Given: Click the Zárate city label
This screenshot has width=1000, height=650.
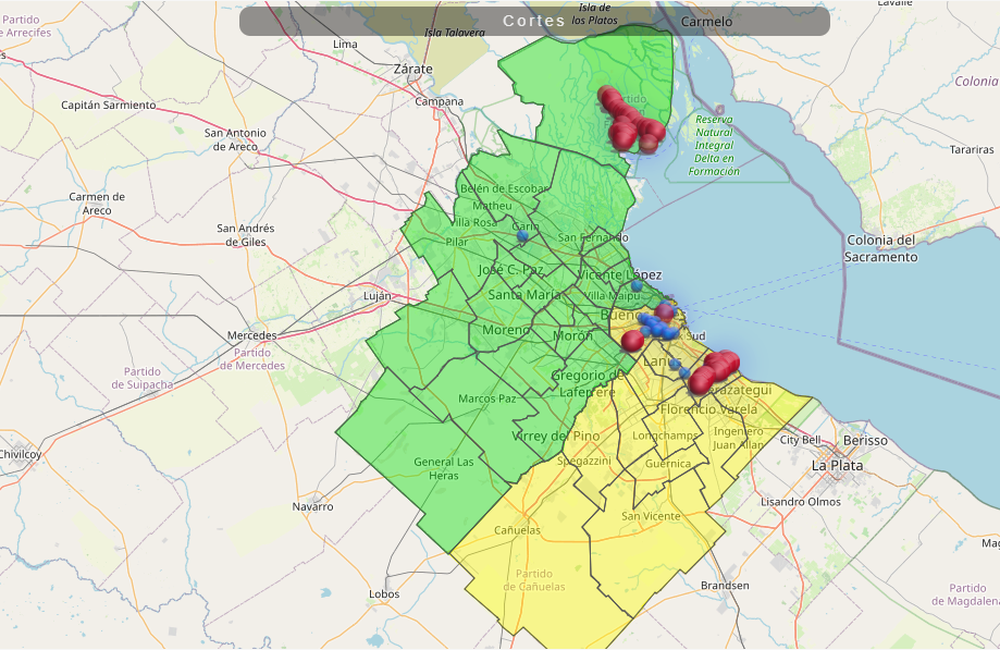Looking at the screenshot, I should (414, 69).
